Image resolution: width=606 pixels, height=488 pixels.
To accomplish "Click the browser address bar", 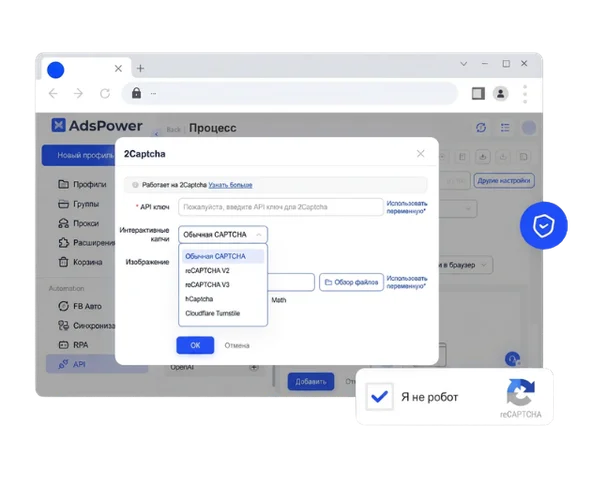I will [290, 94].
